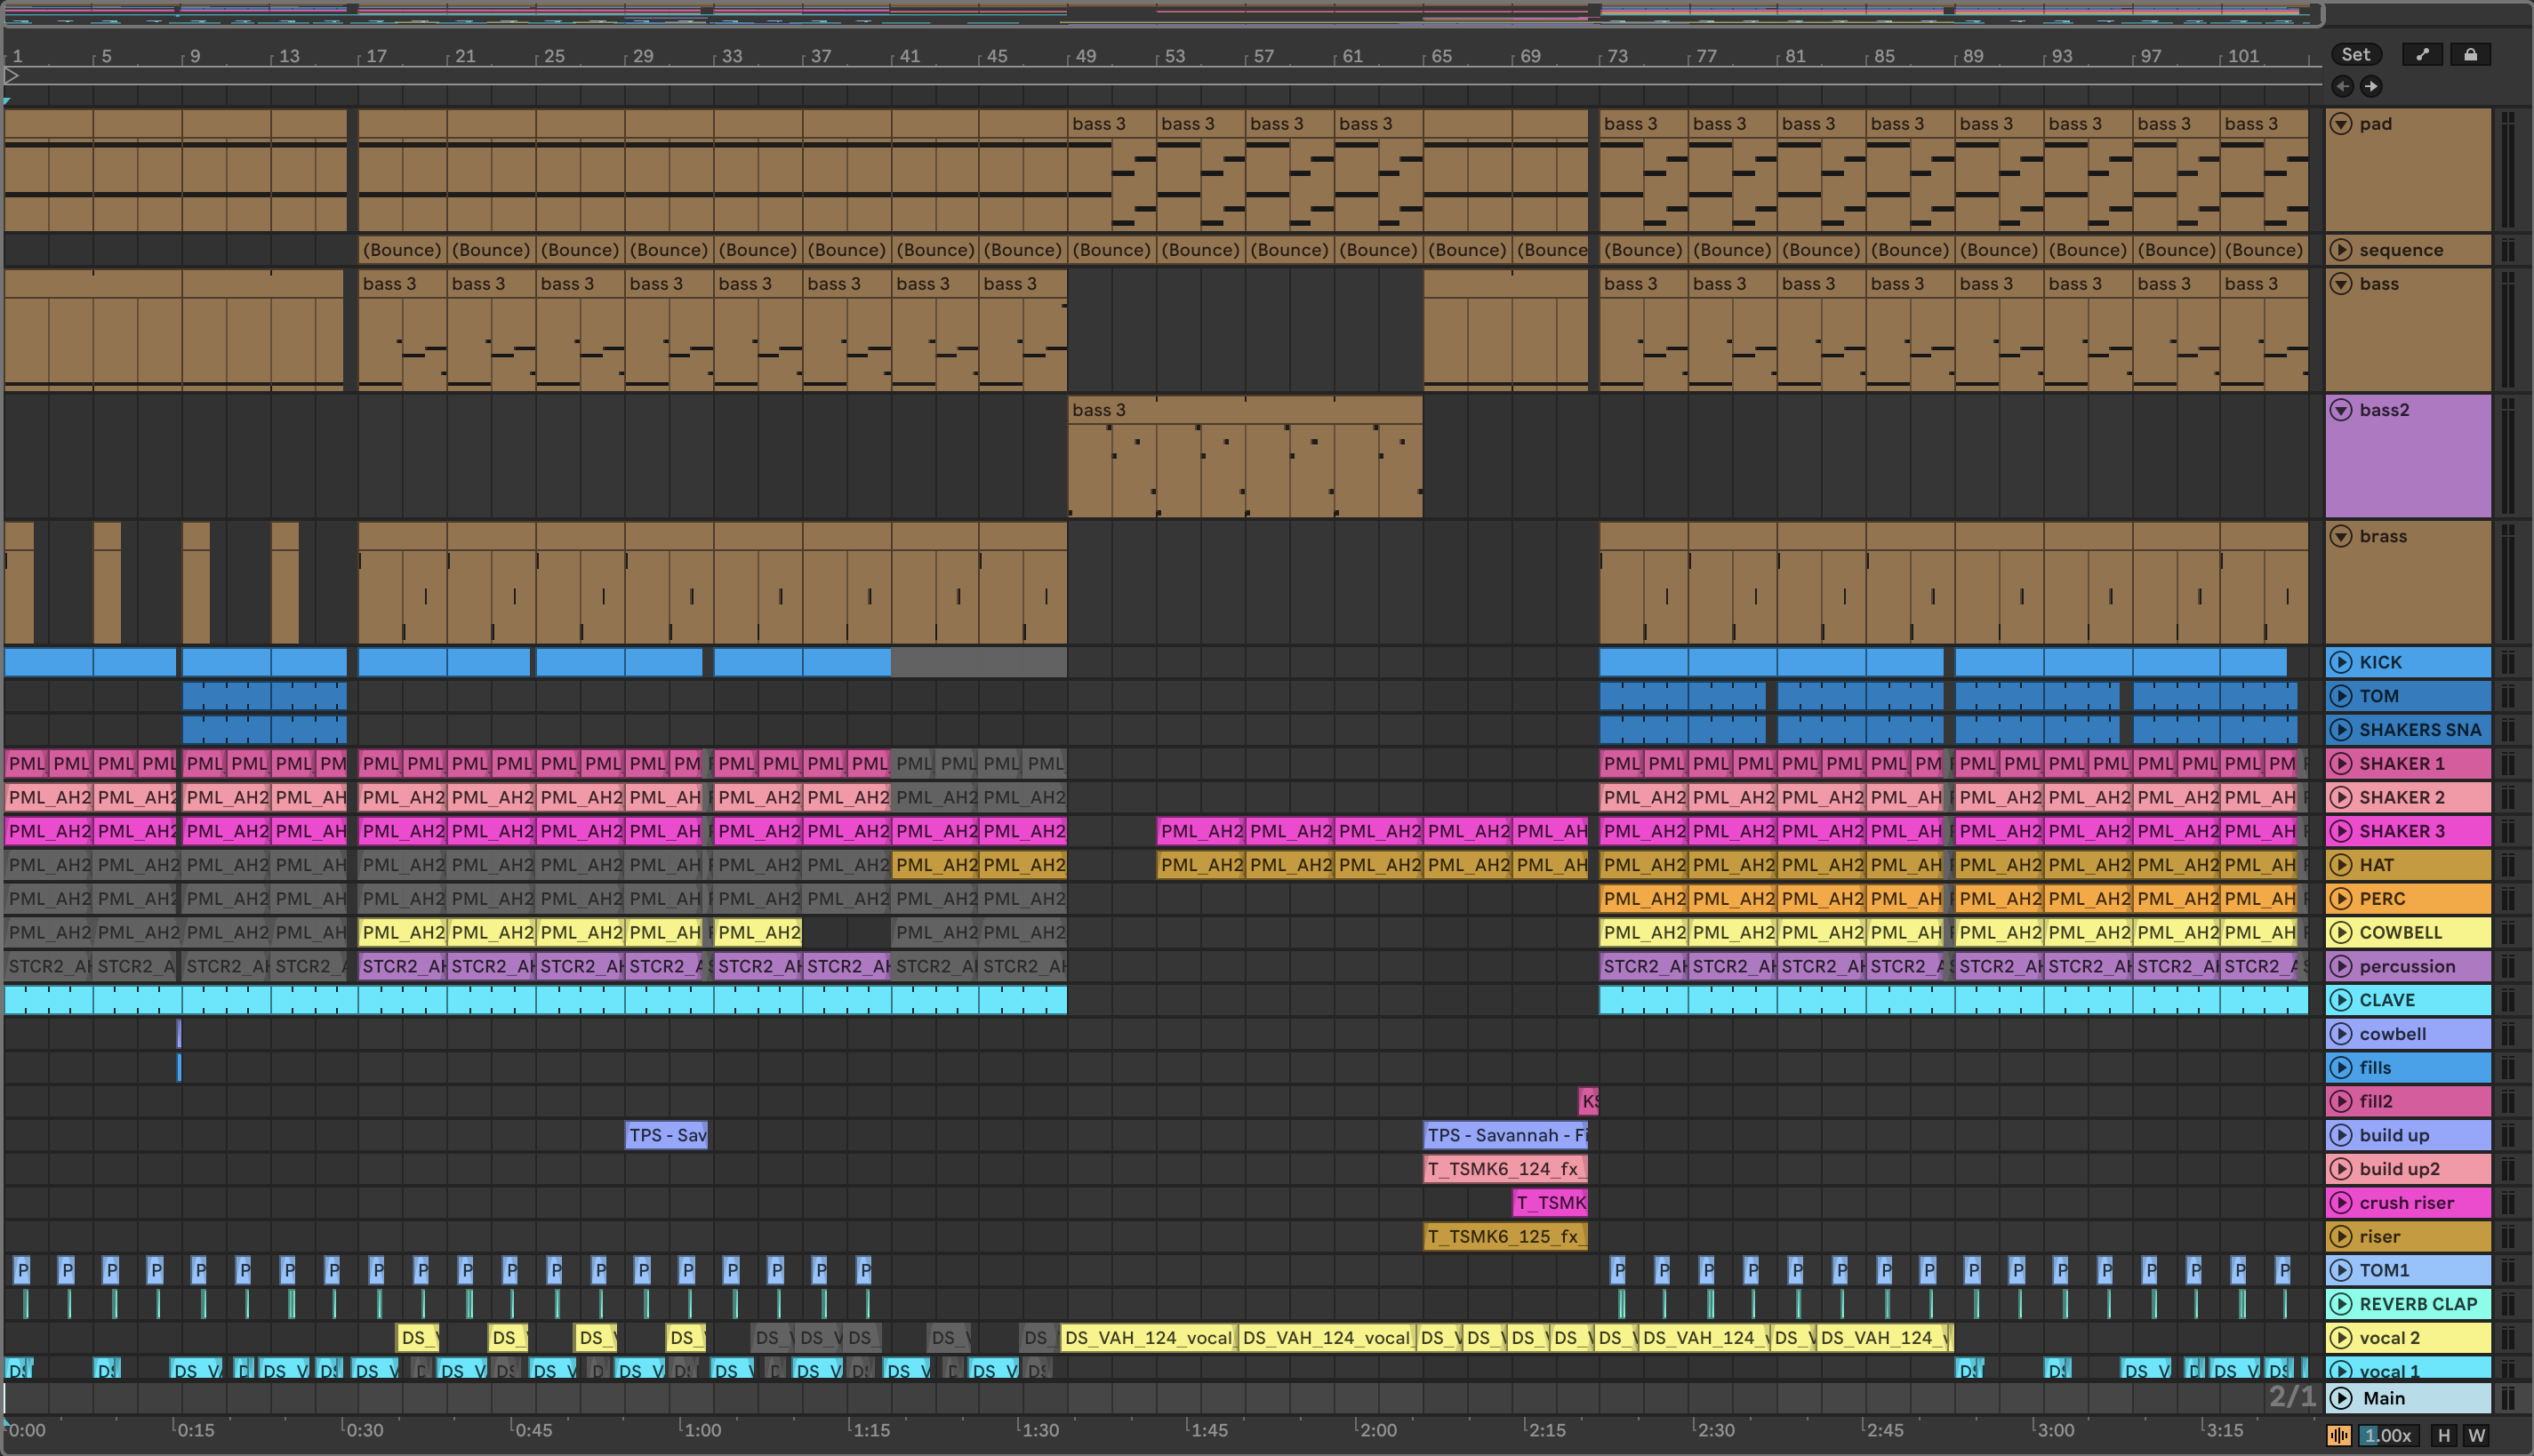Select the KICK track name
Screen dimensions: 2534x1456
pos(2380,662)
